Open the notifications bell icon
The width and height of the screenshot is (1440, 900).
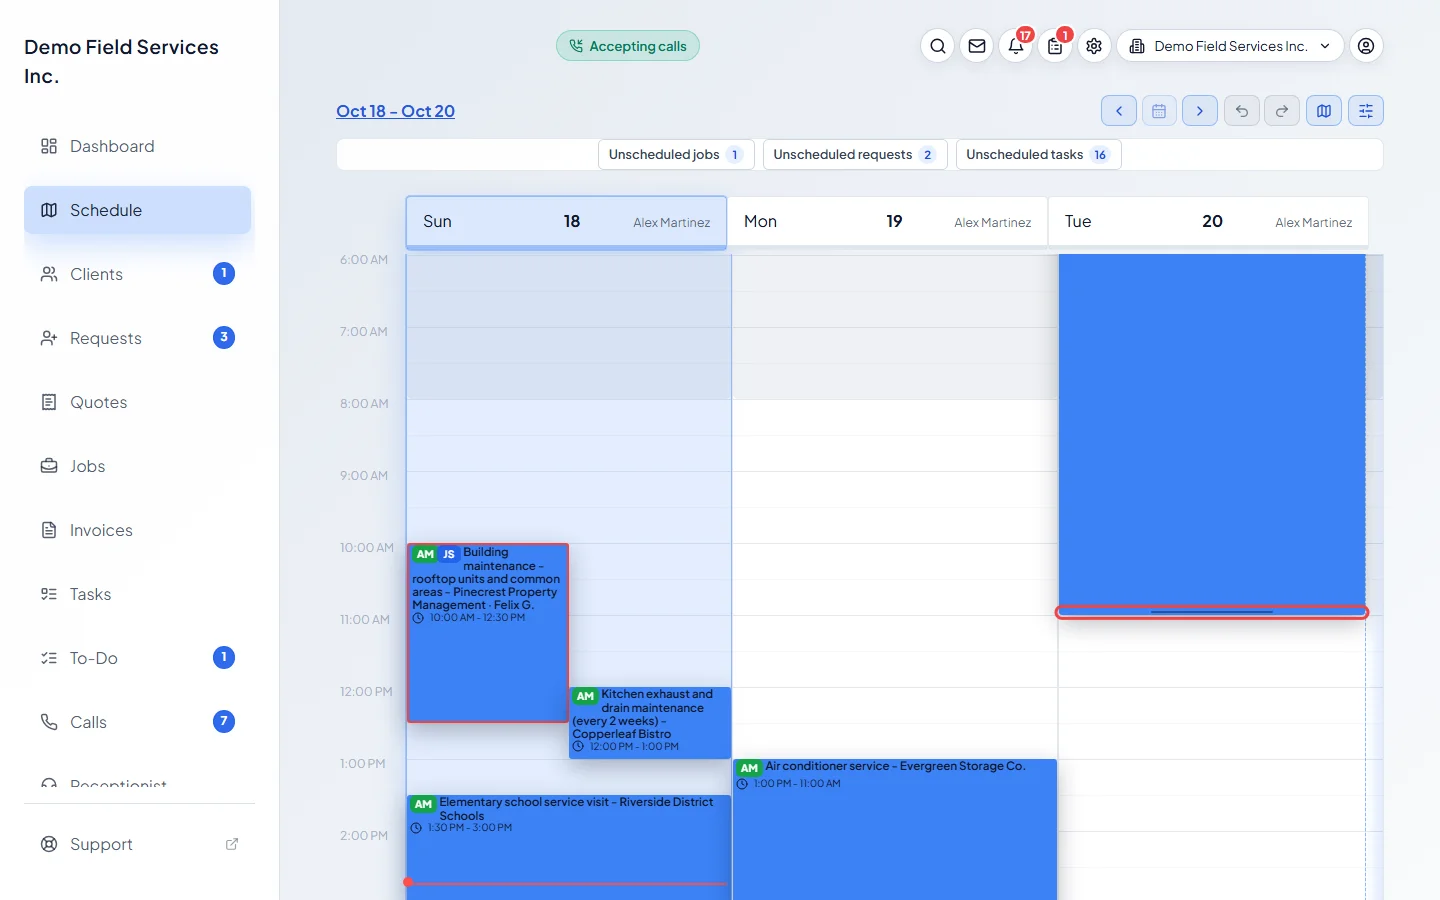[x=1016, y=46]
